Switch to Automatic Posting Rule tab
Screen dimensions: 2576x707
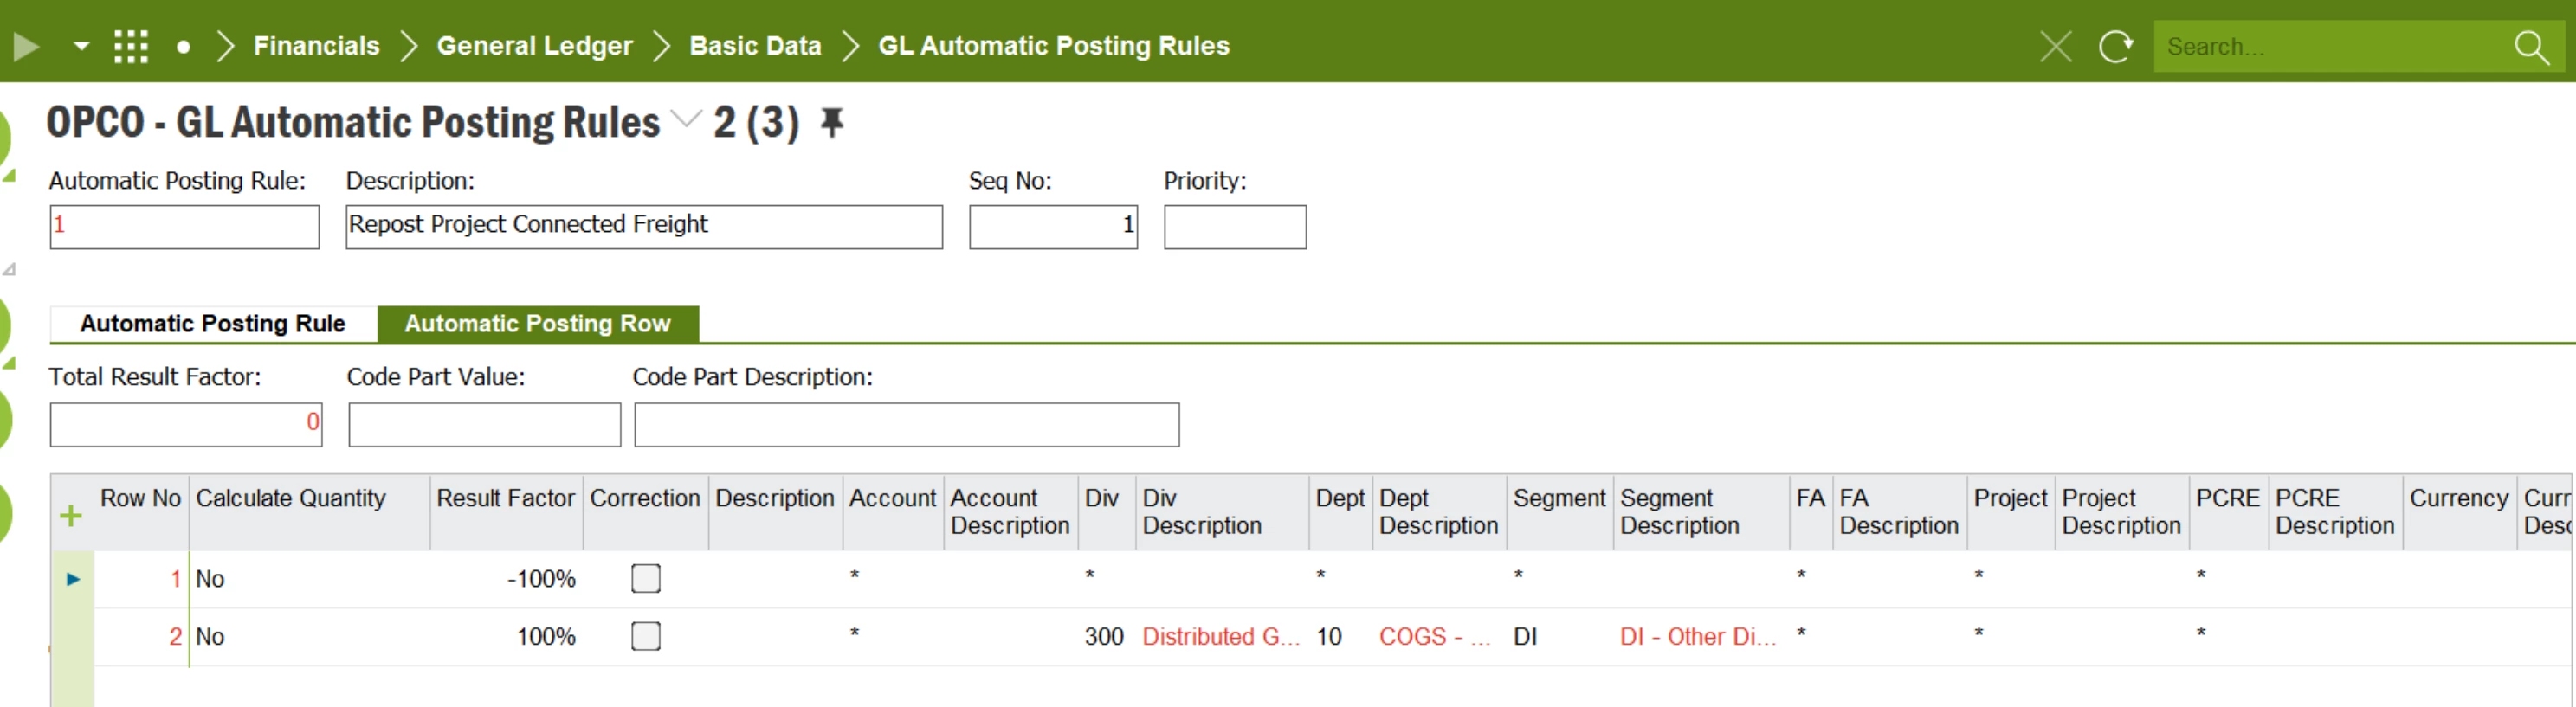[212, 323]
